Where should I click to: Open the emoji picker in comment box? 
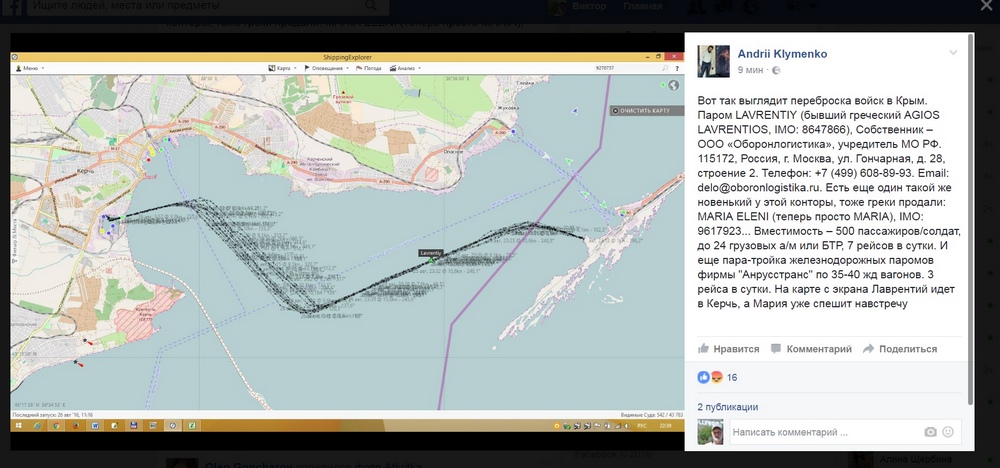[948, 432]
